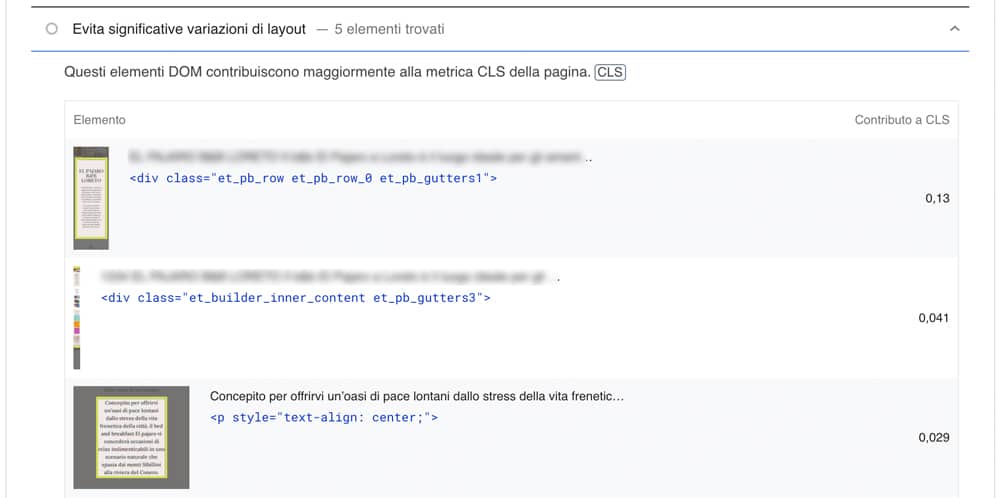Screen dimensions: 1000x498
Task: Open thumbnail of centered paragraph element
Action: click(131, 437)
